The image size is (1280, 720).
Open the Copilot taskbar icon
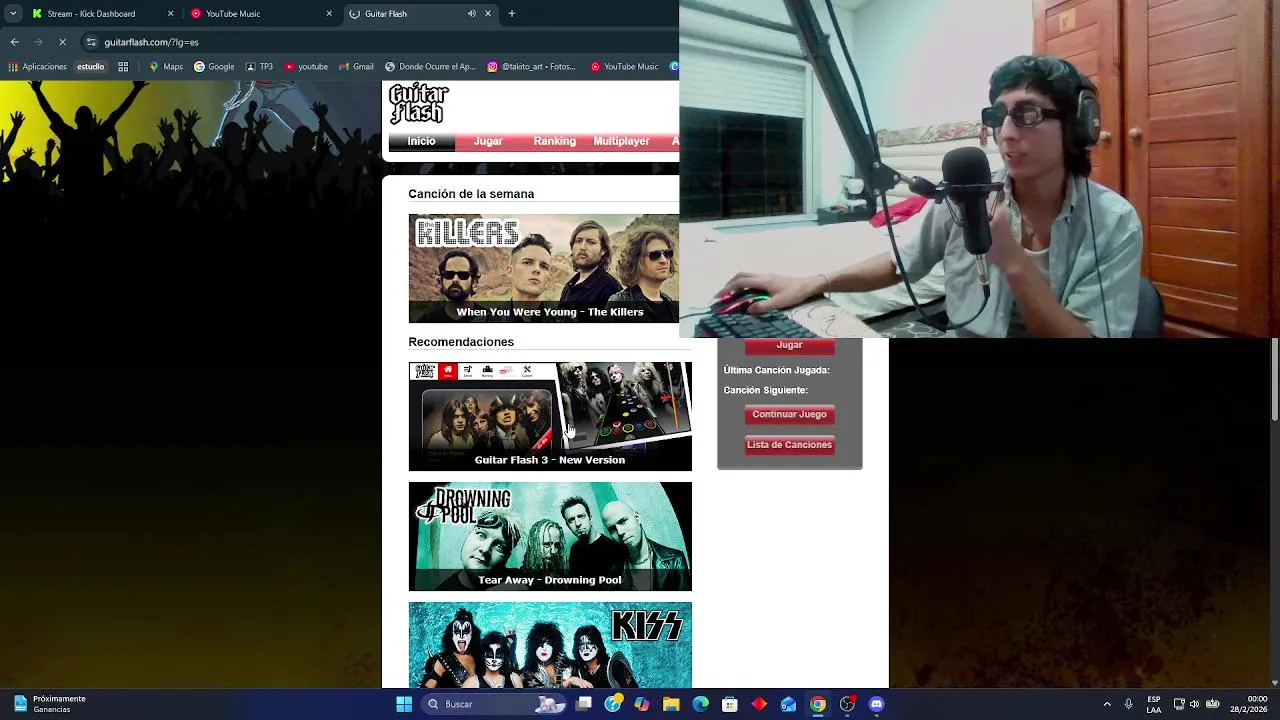(642, 704)
